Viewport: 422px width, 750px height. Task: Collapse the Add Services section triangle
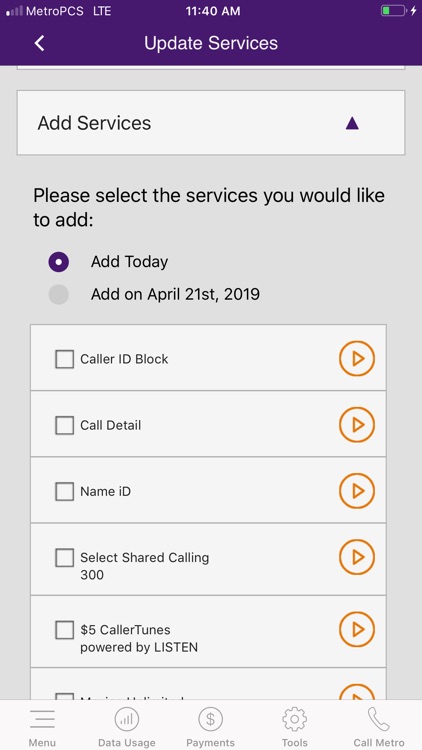(352, 123)
